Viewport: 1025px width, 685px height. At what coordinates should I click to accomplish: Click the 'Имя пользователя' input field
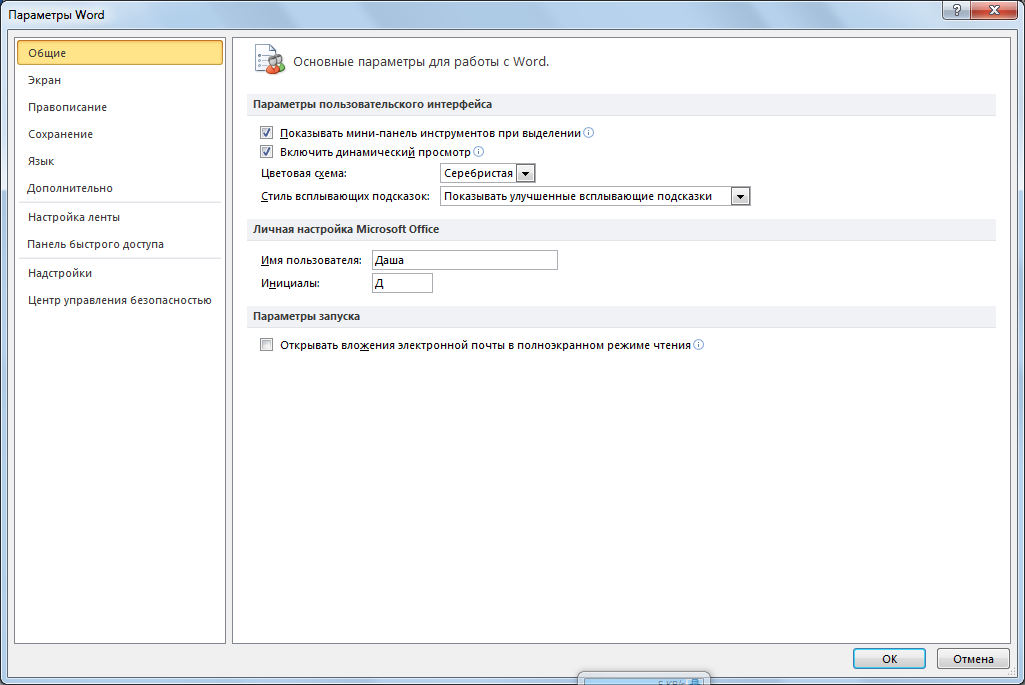pos(465,260)
